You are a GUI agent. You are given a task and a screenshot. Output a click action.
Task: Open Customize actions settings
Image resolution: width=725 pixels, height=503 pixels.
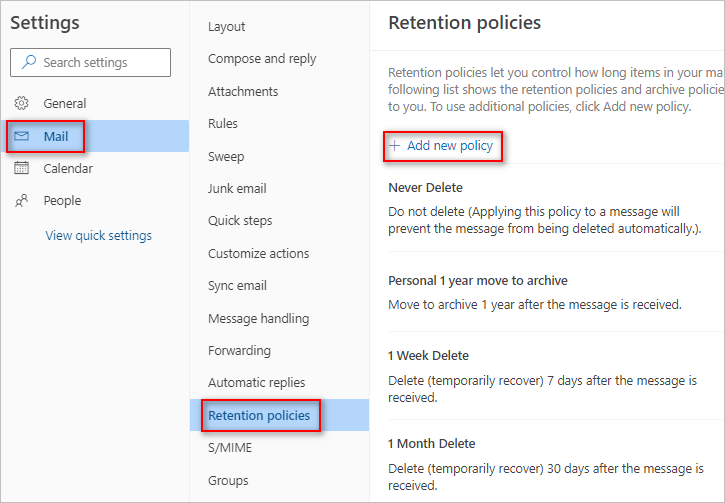point(258,253)
